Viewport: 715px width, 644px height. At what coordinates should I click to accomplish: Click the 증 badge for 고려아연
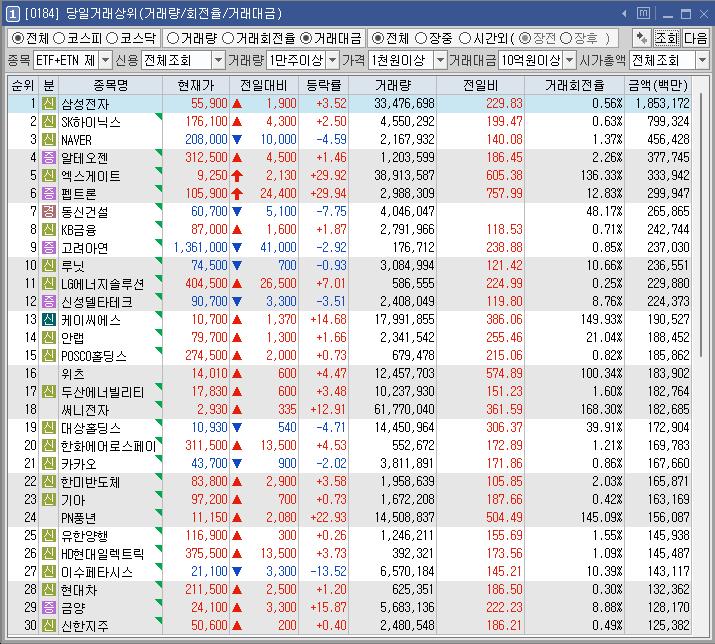click(49, 248)
